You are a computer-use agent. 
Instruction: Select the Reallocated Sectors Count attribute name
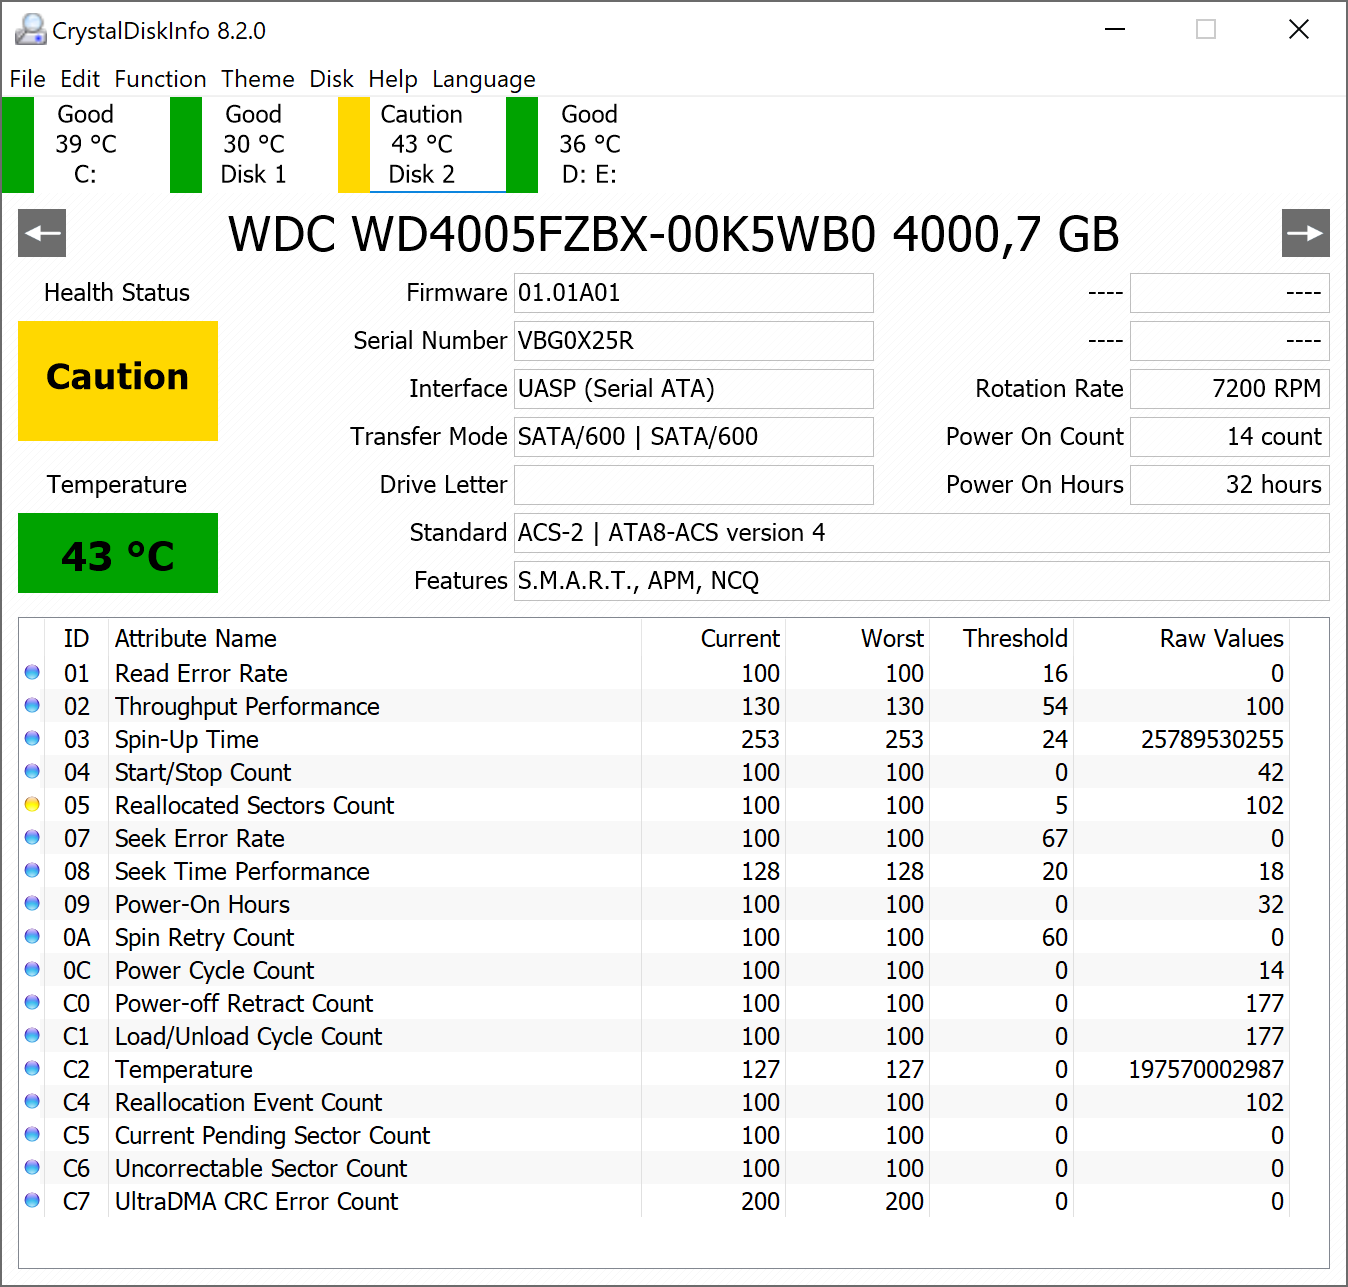pos(255,805)
